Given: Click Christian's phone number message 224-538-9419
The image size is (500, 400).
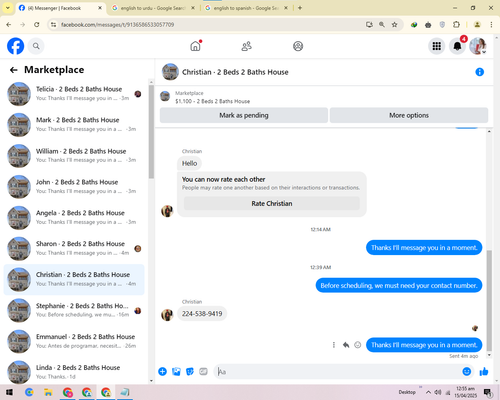Looking at the screenshot, I should coord(202,314).
